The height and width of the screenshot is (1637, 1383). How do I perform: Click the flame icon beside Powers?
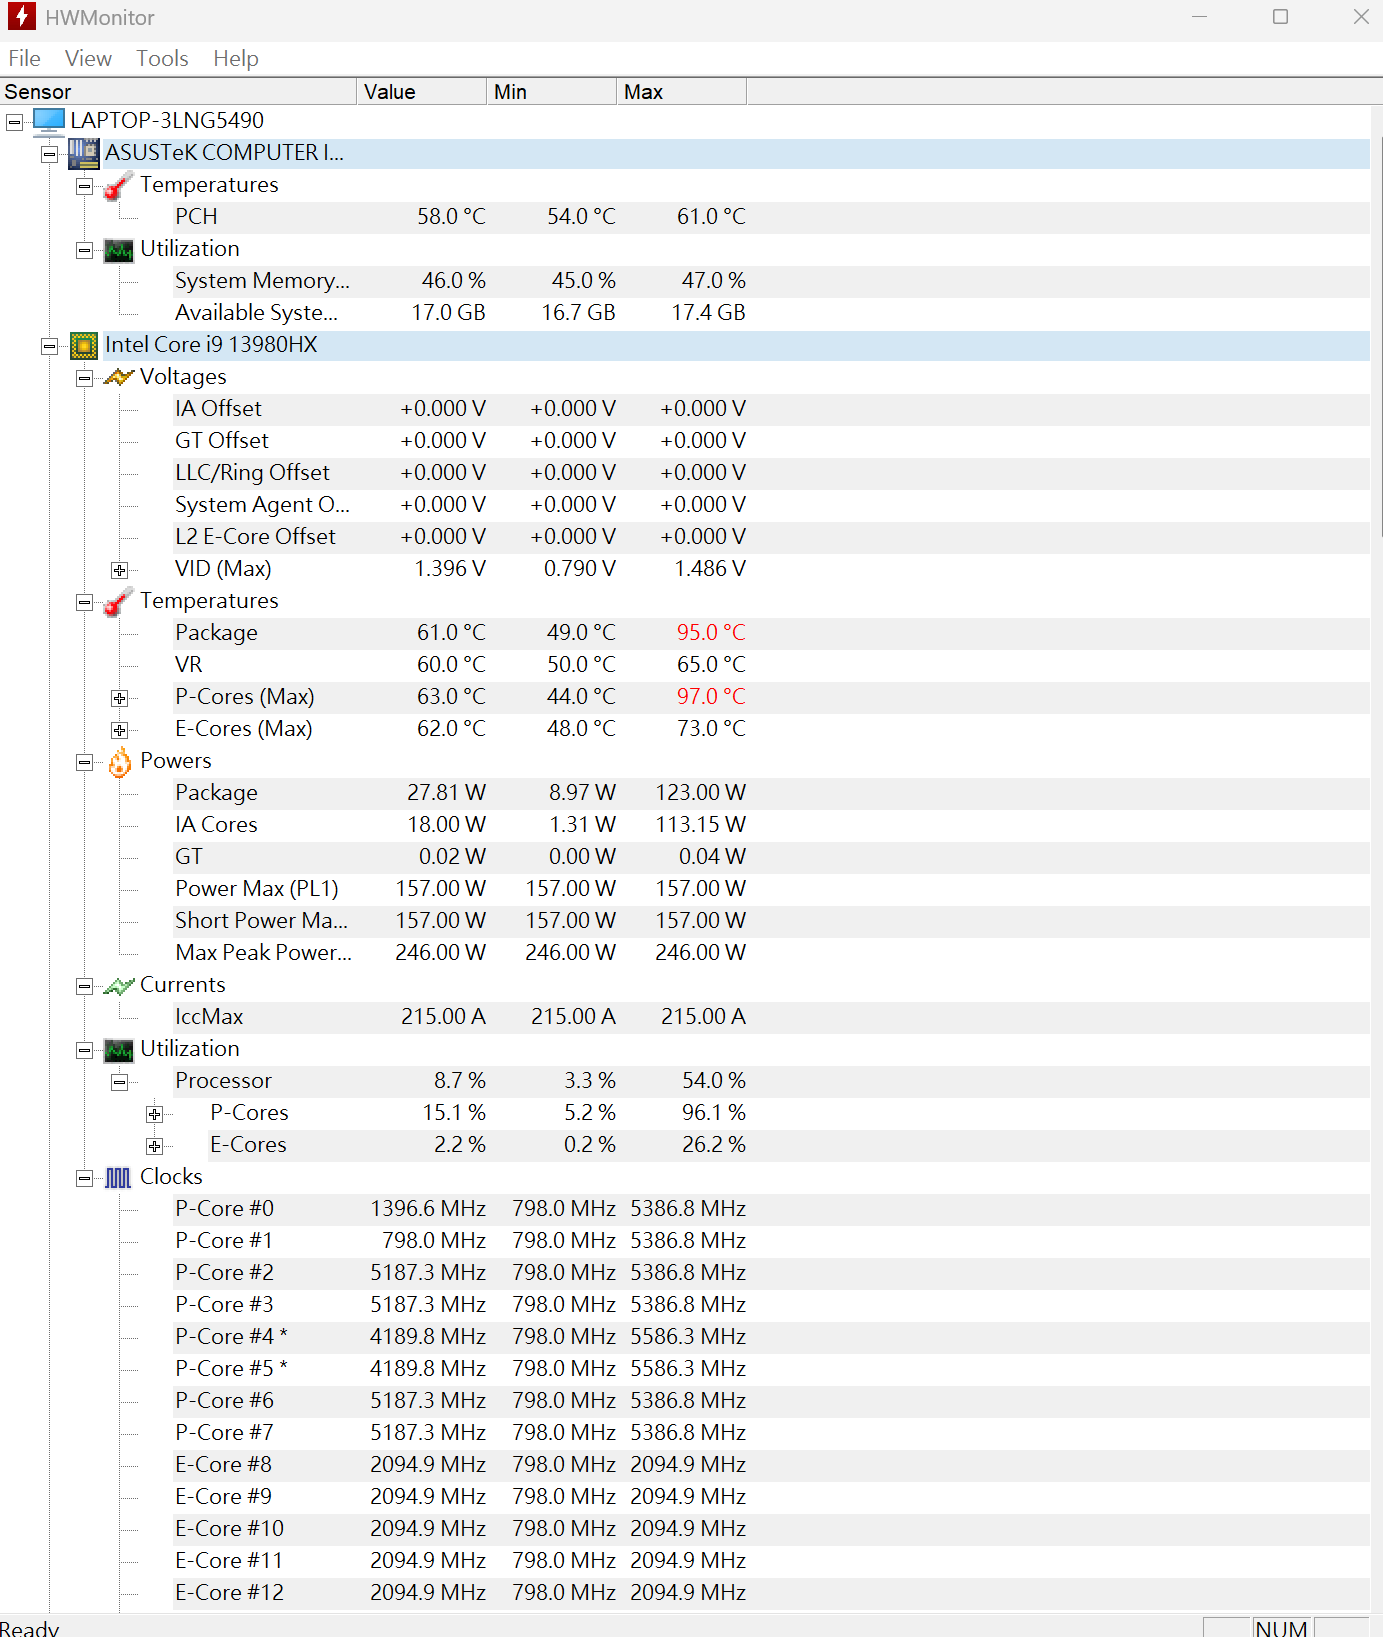119,762
